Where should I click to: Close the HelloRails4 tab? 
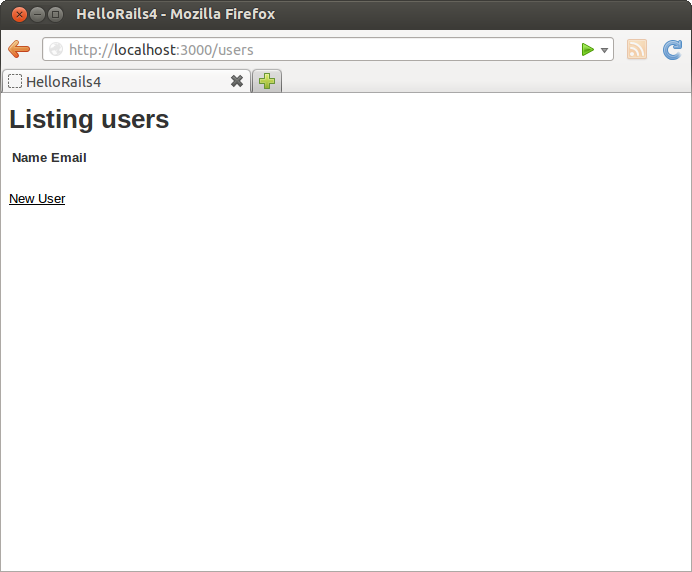click(237, 81)
